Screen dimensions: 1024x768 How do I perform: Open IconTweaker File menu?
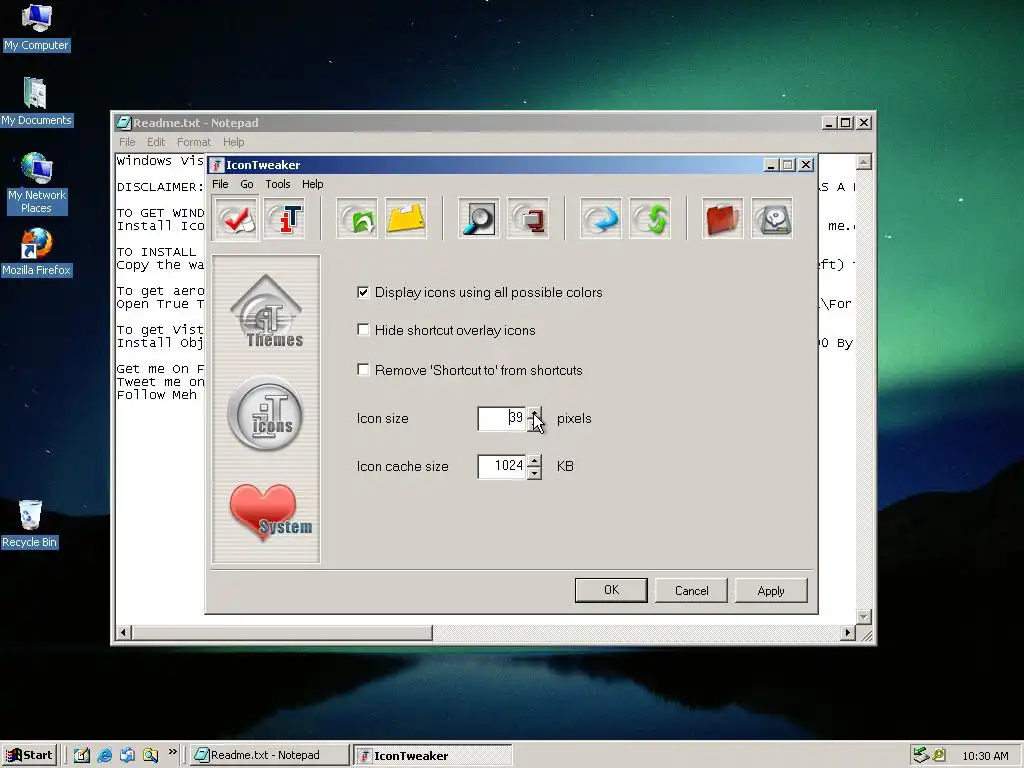pos(220,184)
